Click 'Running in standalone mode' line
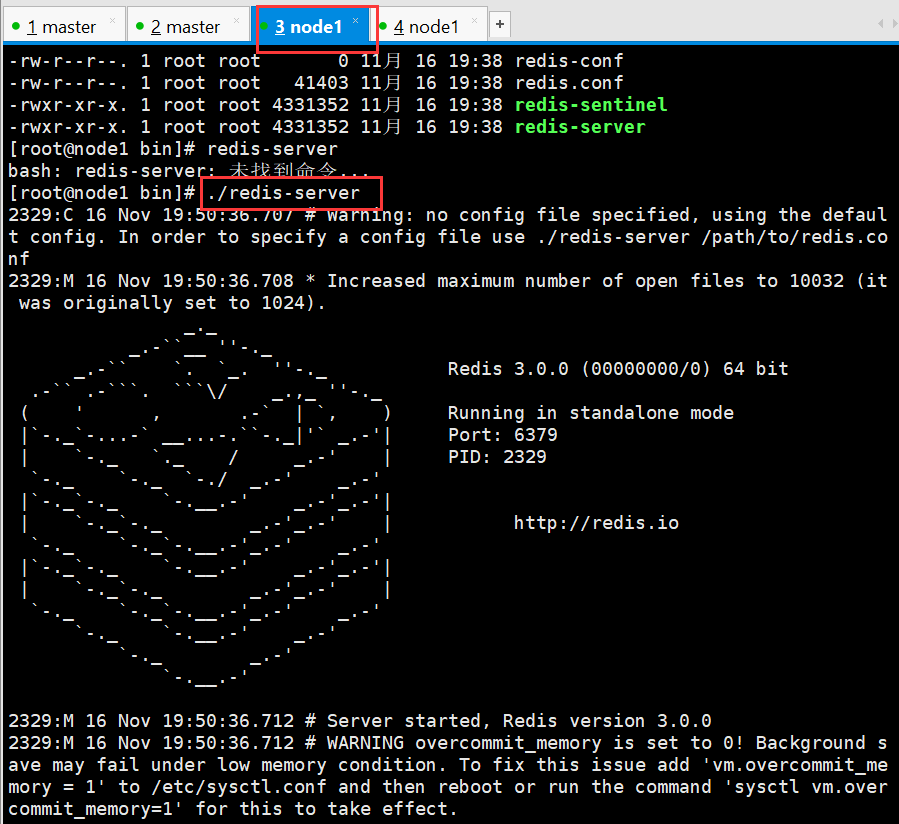 pyautogui.click(x=591, y=413)
